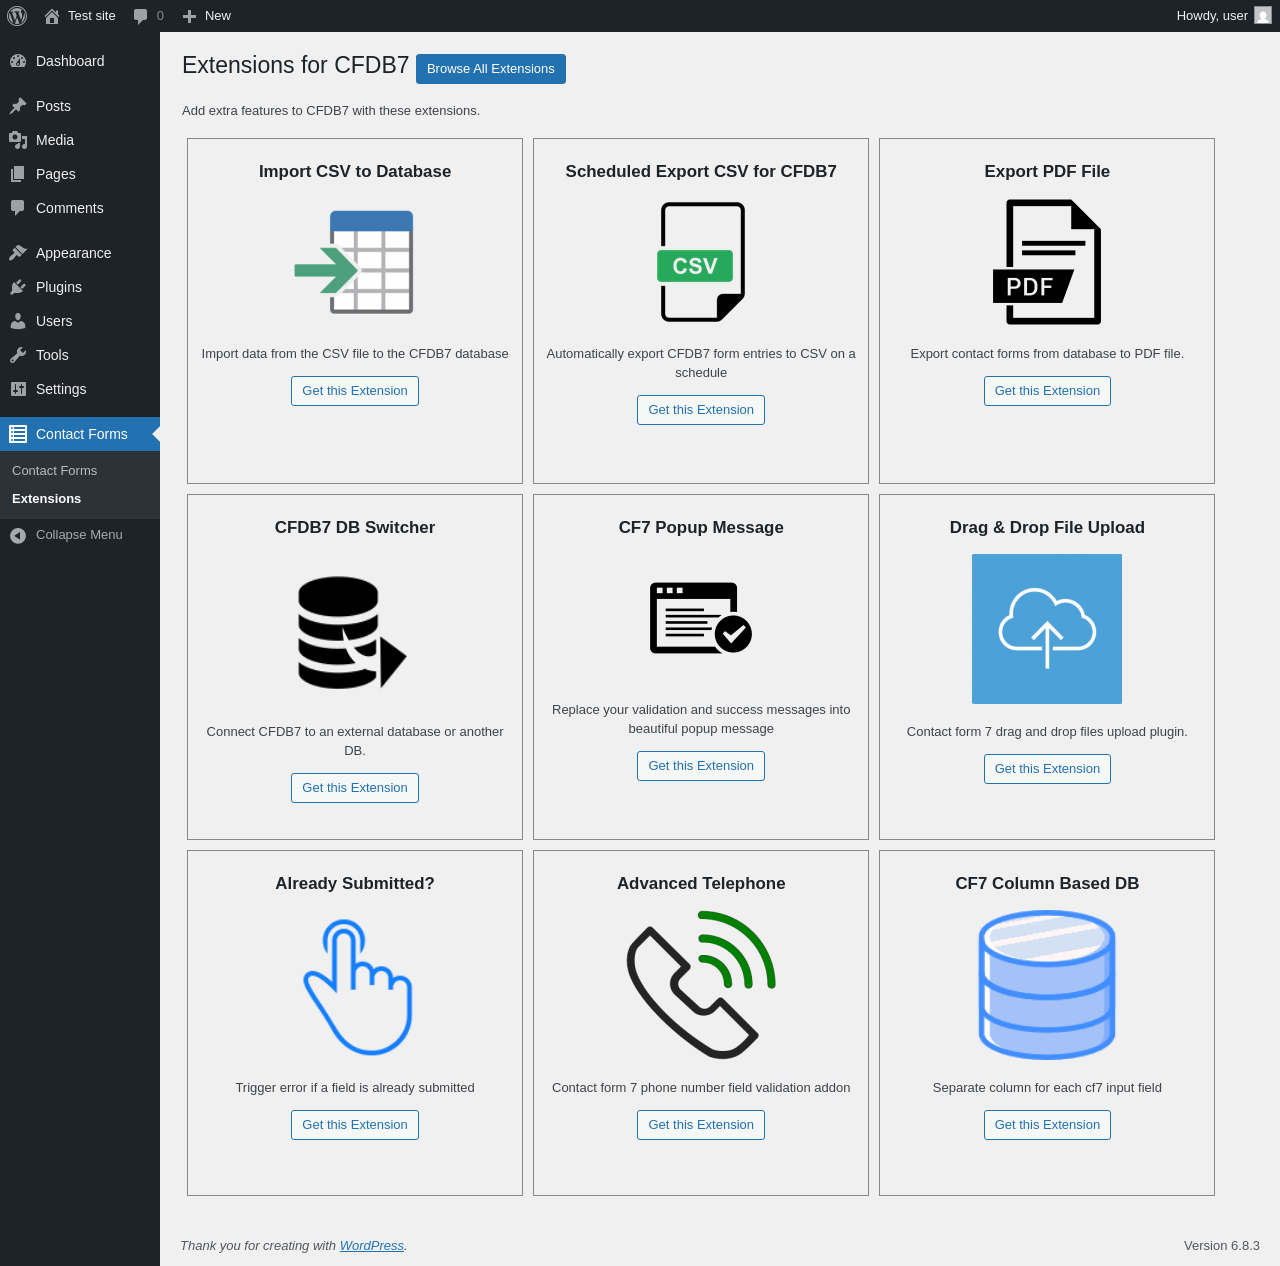Image resolution: width=1280 pixels, height=1266 pixels.
Task: Click the Advanced Telephone phone icon
Action: click(701, 985)
